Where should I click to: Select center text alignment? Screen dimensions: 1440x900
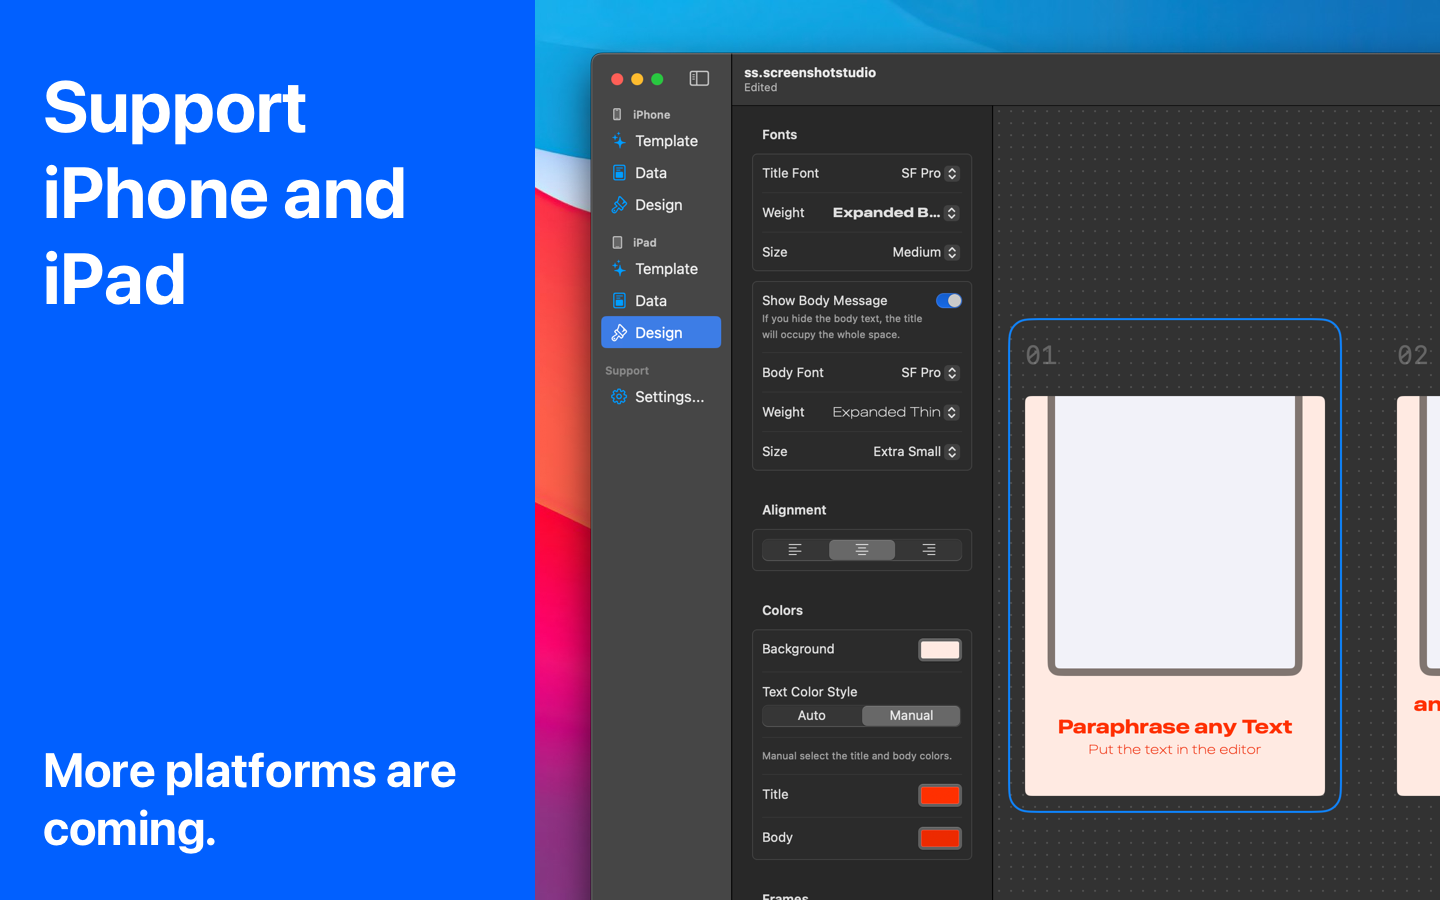click(x=862, y=550)
